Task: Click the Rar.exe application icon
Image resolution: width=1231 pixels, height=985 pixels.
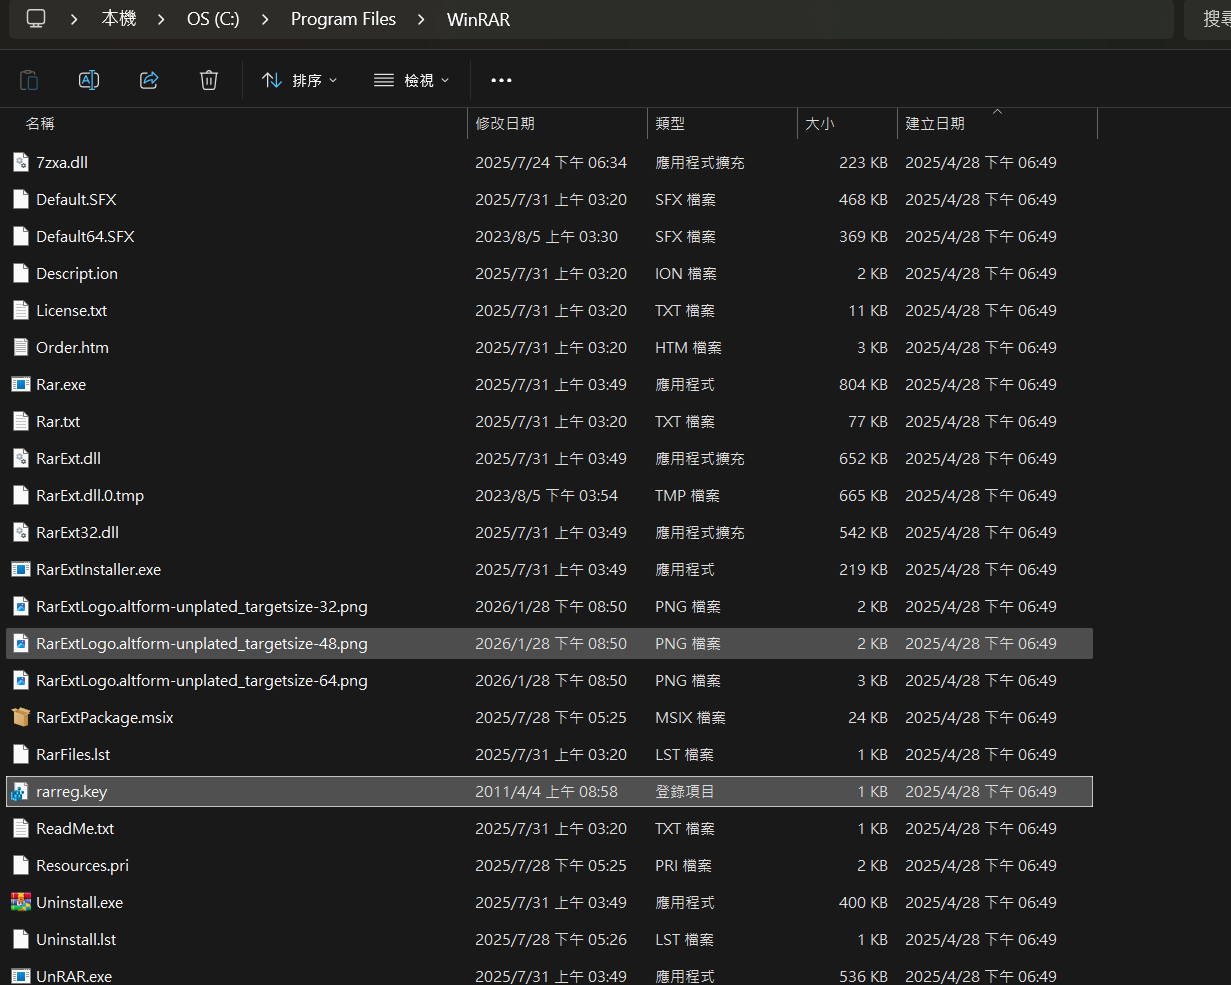Action: (x=20, y=384)
